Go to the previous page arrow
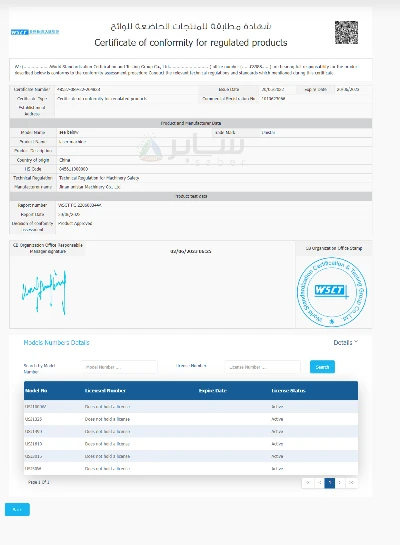Viewport: 400px width, 545px height. (319, 482)
